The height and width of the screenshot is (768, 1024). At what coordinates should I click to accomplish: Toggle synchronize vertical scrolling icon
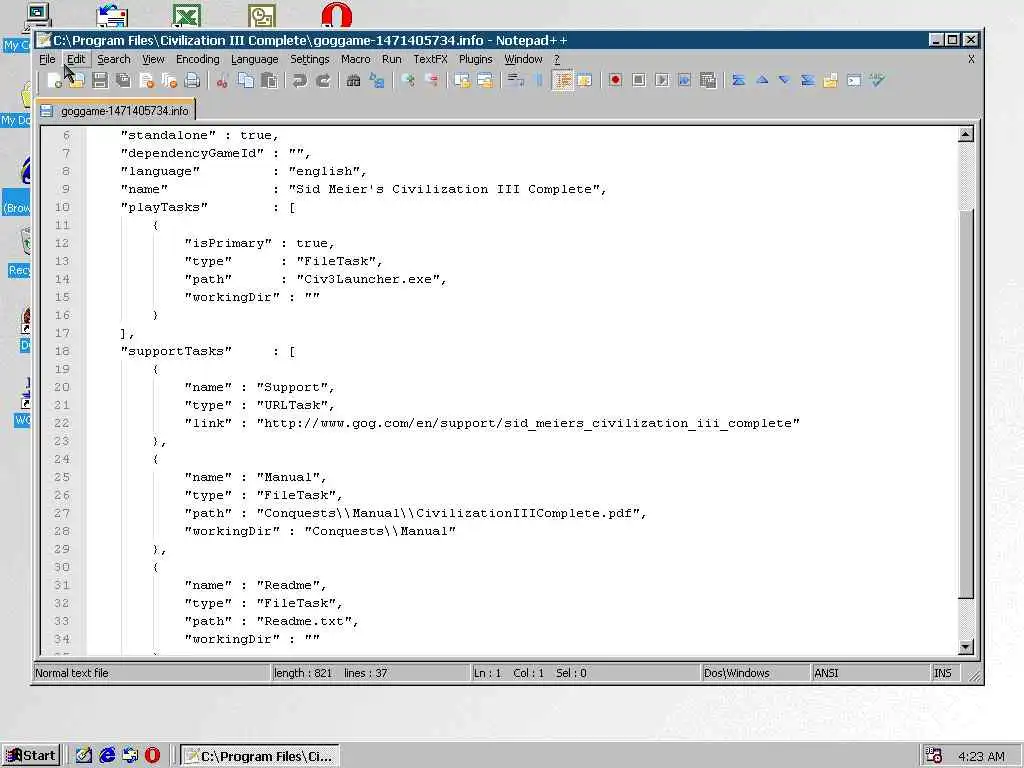coord(462,80)
